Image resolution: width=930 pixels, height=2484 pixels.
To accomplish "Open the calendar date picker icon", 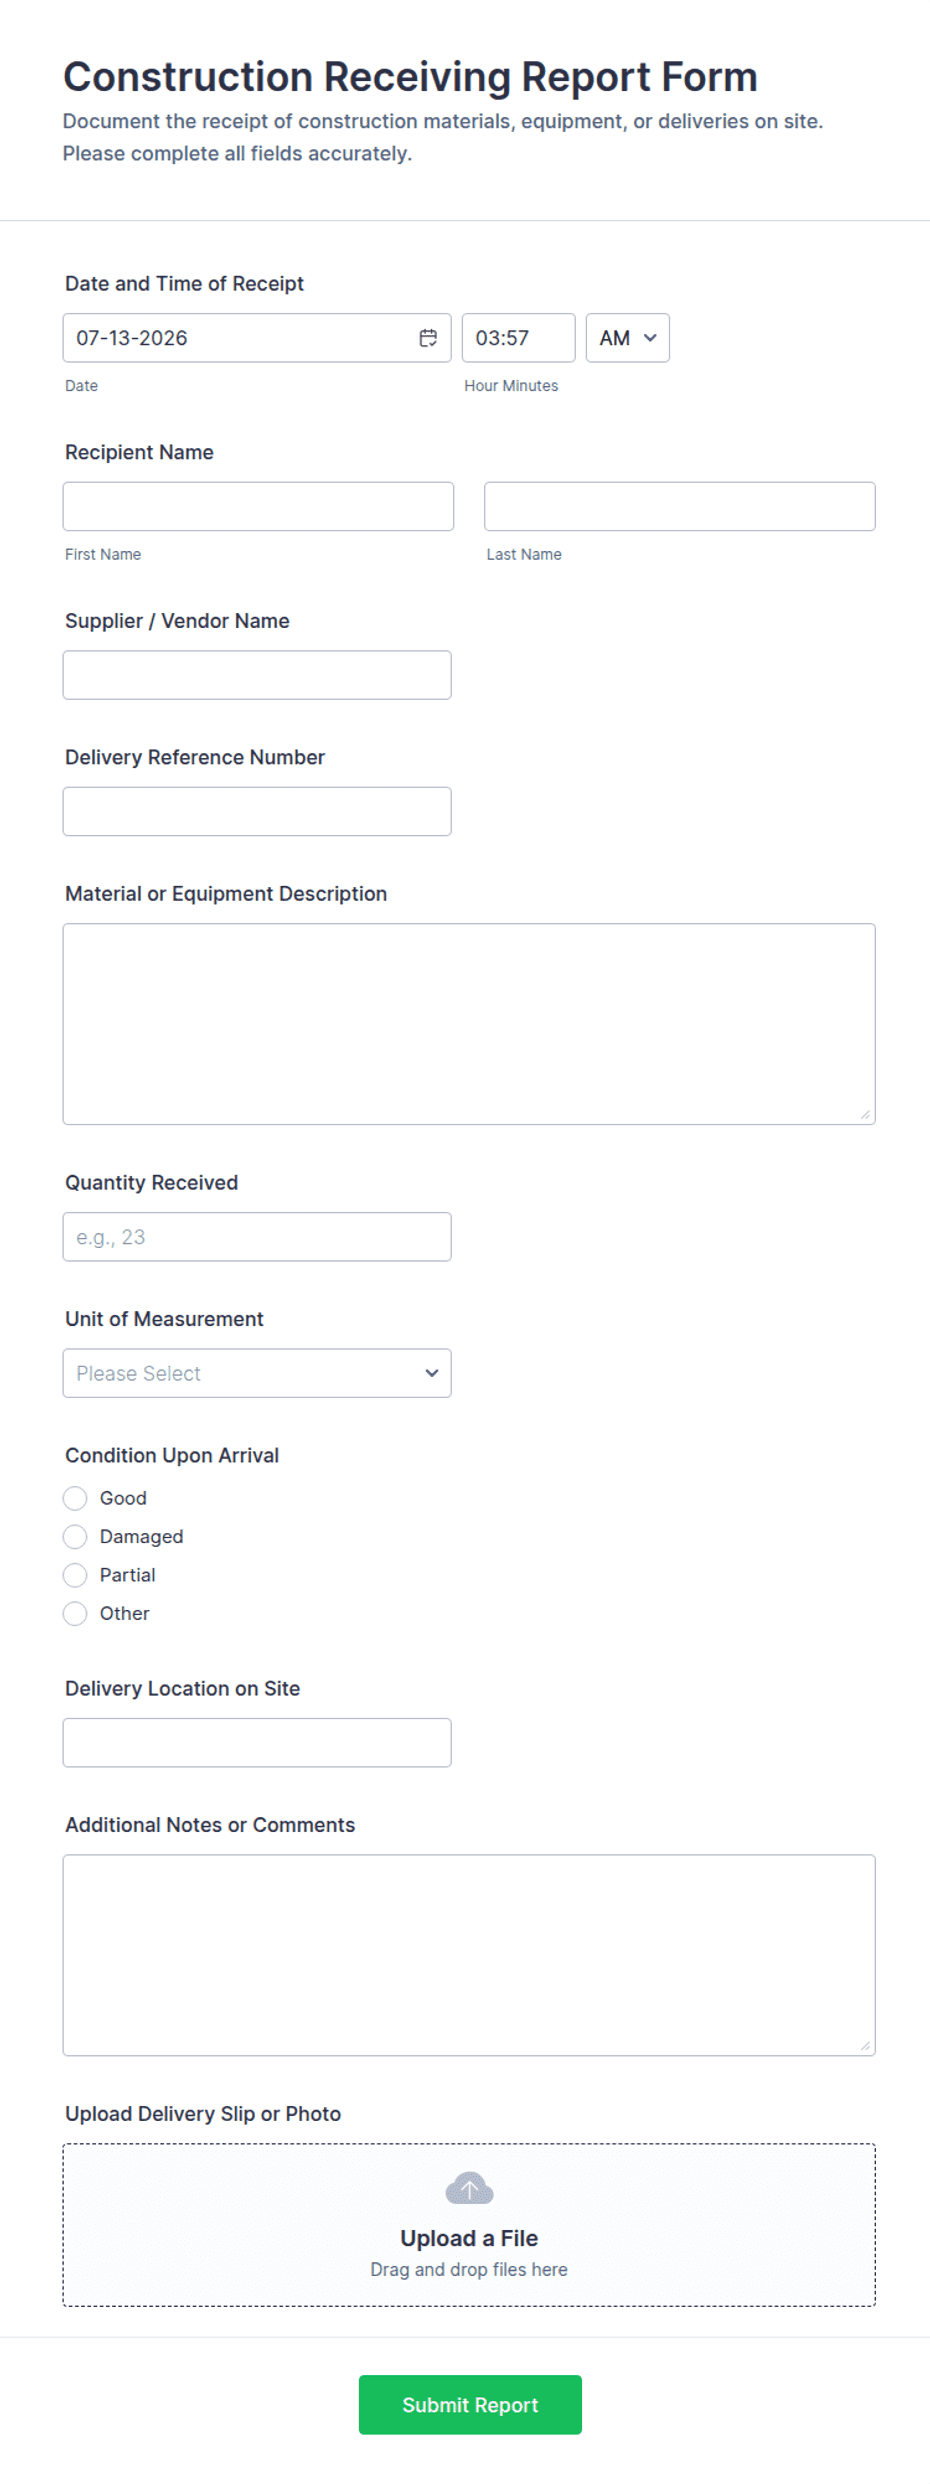I will (428, 338).
